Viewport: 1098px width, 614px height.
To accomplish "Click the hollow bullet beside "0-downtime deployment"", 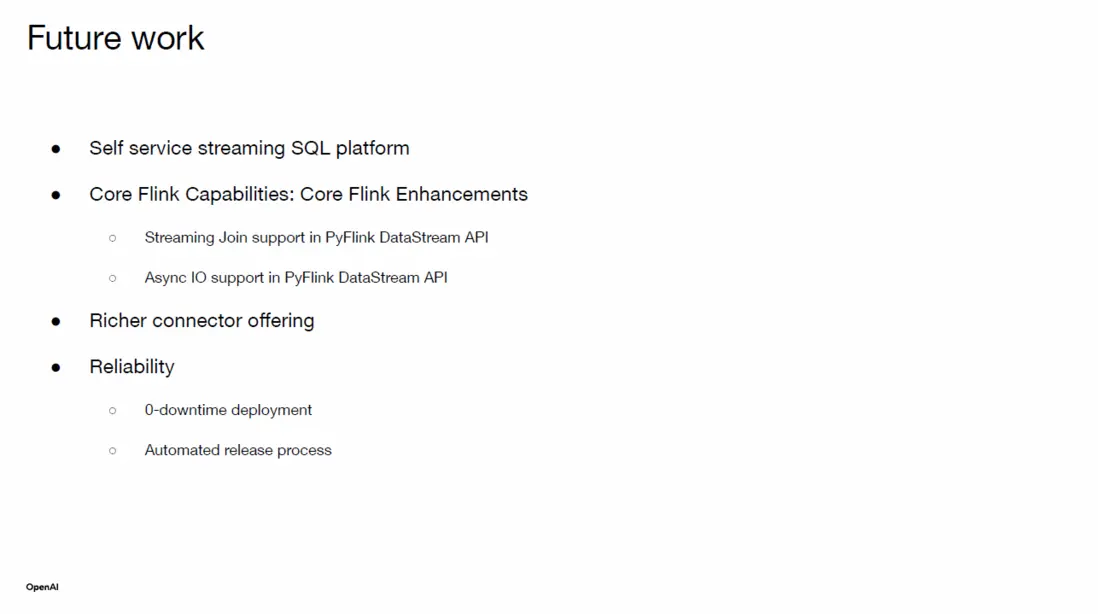I will (113, 410).
